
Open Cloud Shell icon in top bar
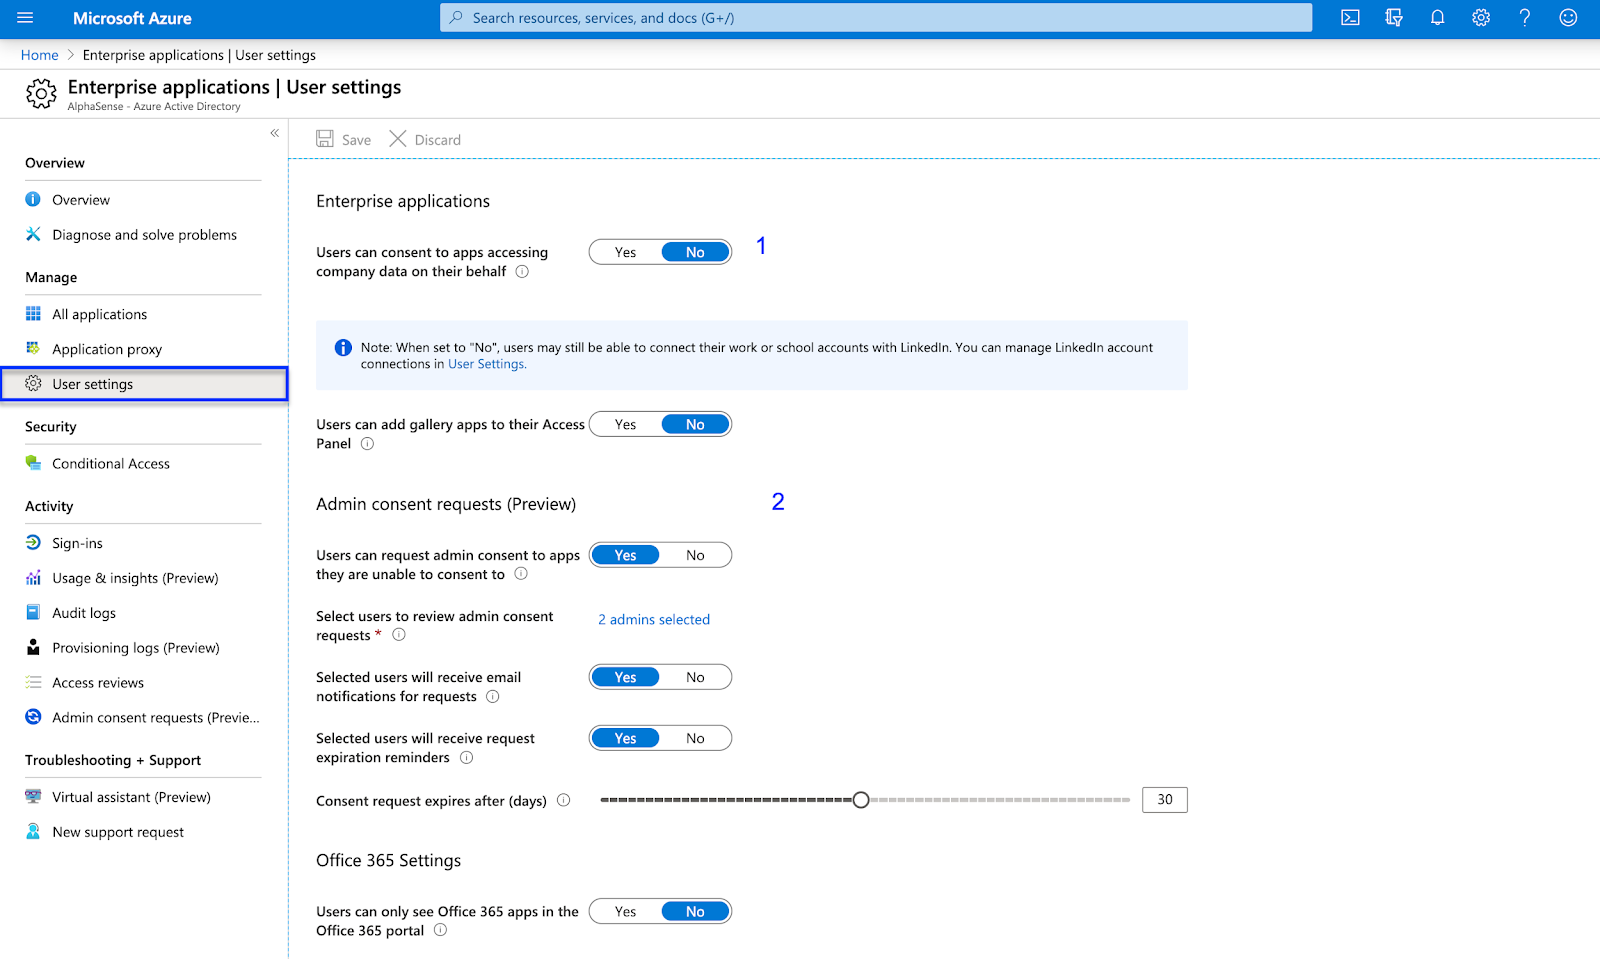(1350, 18)
